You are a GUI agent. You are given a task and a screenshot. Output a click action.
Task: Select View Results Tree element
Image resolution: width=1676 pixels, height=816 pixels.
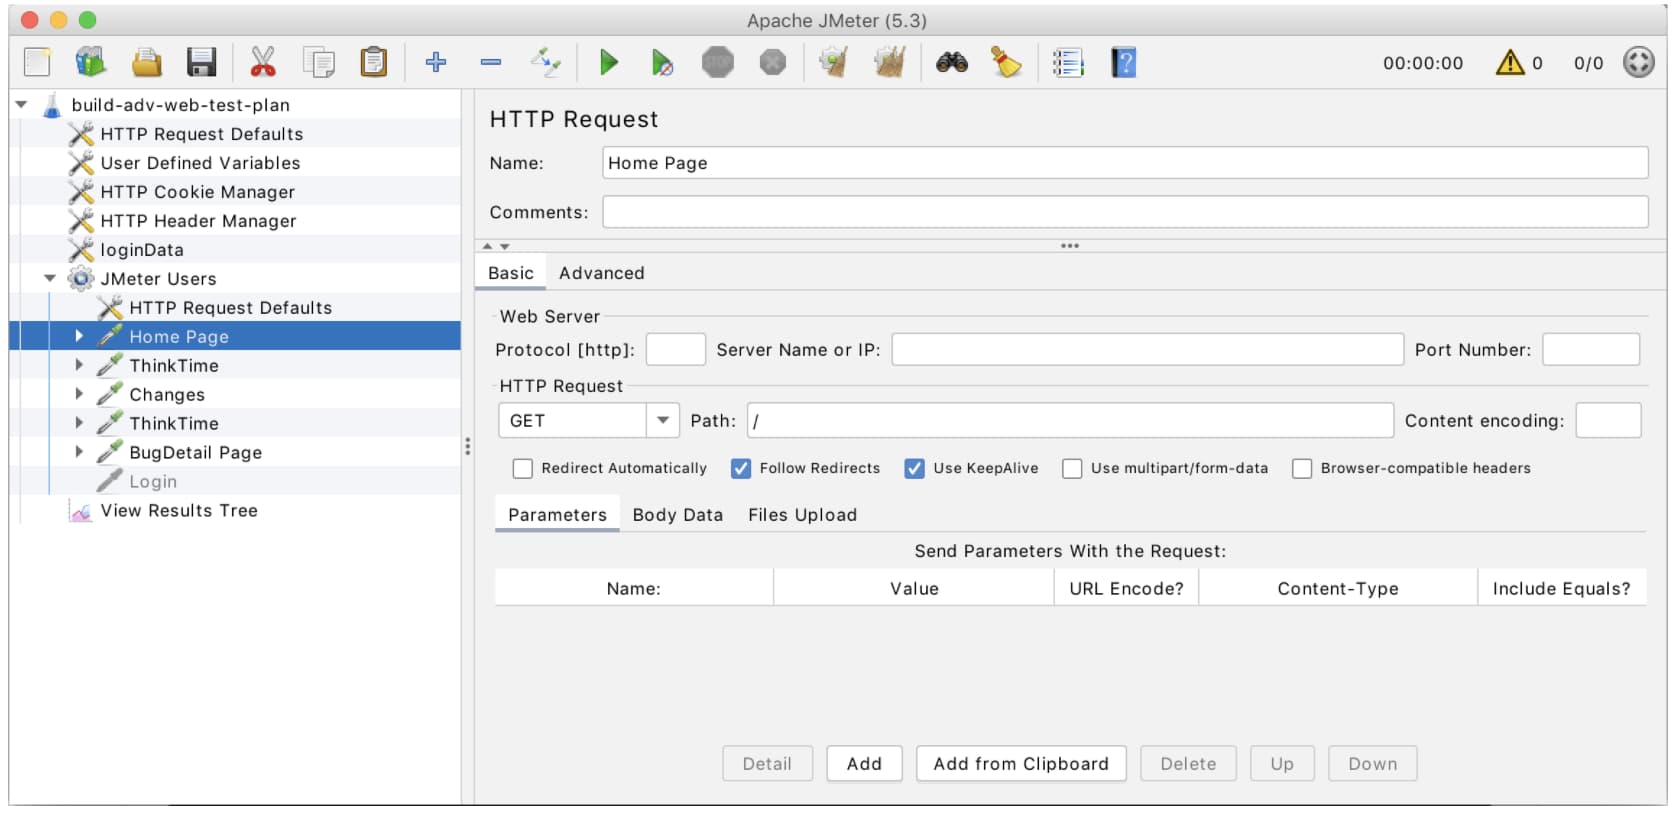179,510
